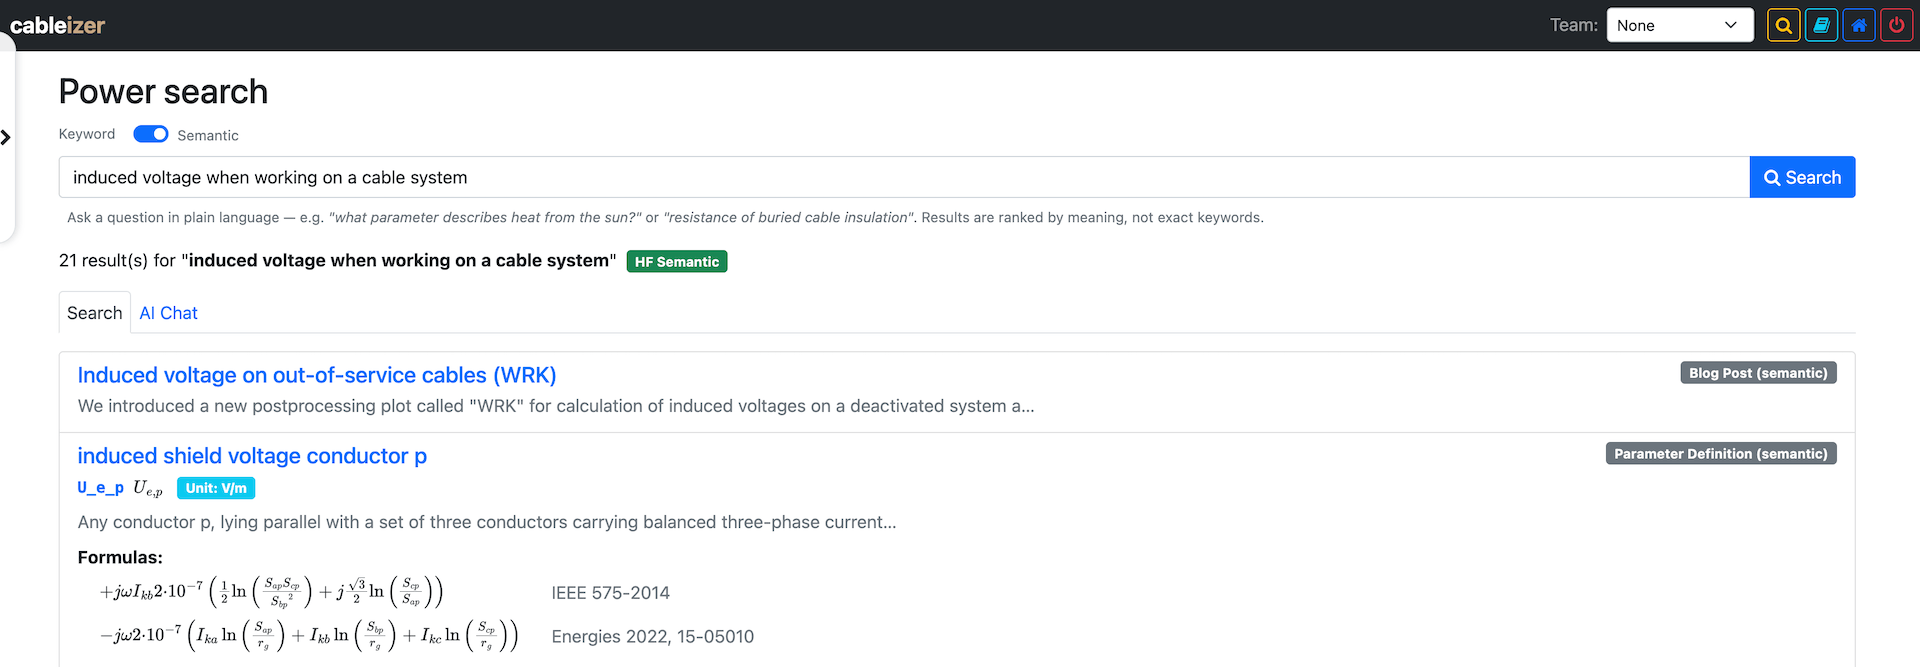Viewport: 1920px width, 667px height.
Task: Click the cableizer logo
Action: click(57, 25)
